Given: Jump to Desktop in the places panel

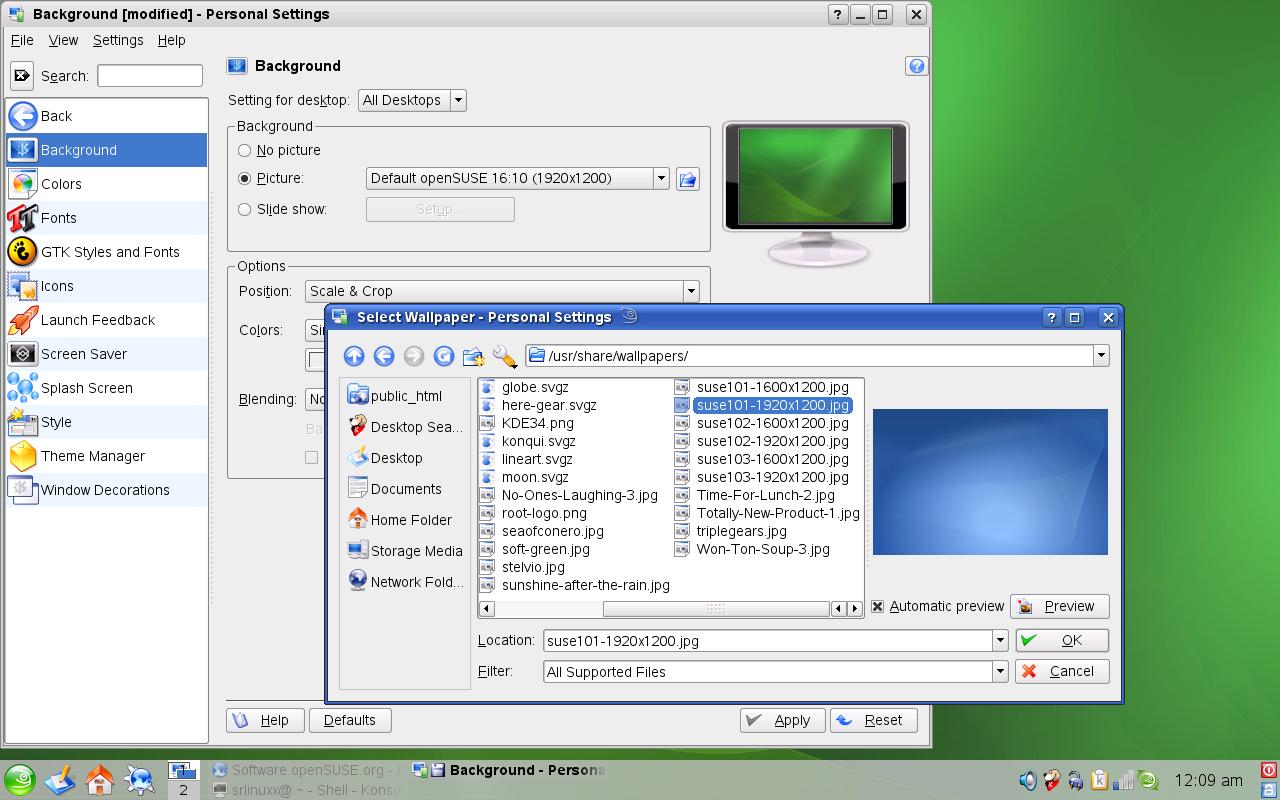Looking at the screenshot, I should 385,458.
